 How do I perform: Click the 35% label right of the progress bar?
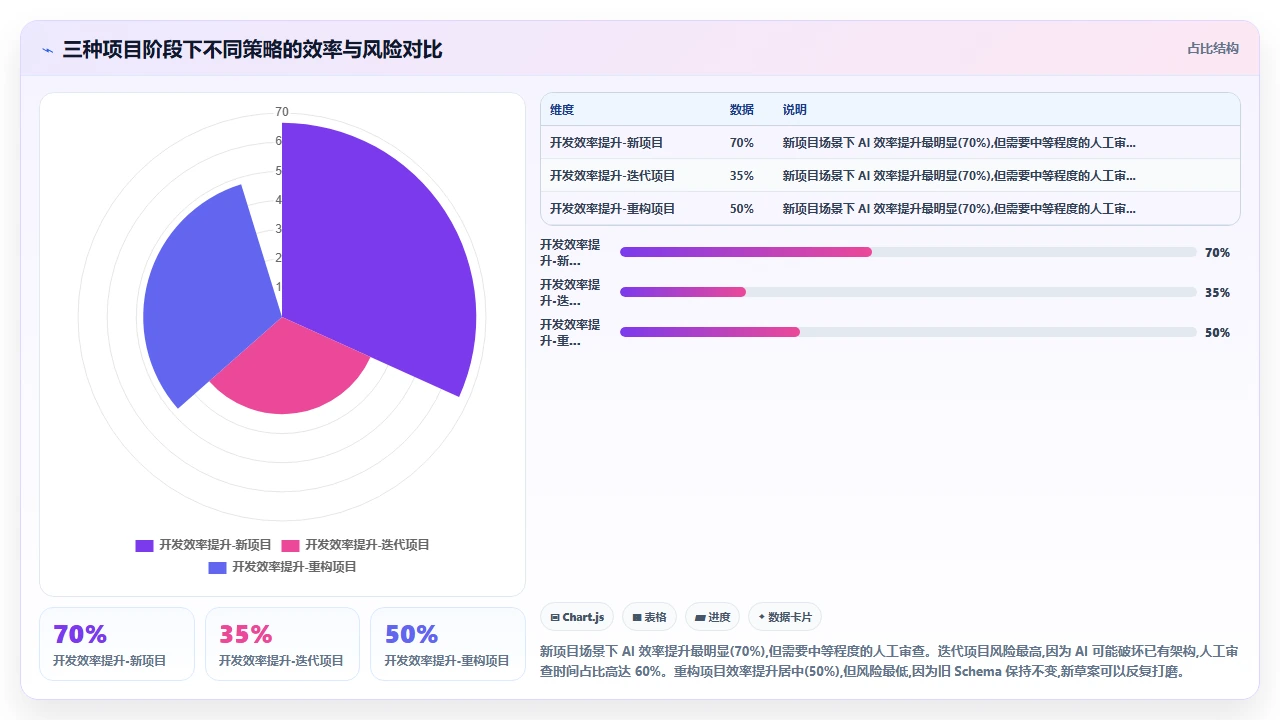pyautogui.click(x=1217, y=293)
